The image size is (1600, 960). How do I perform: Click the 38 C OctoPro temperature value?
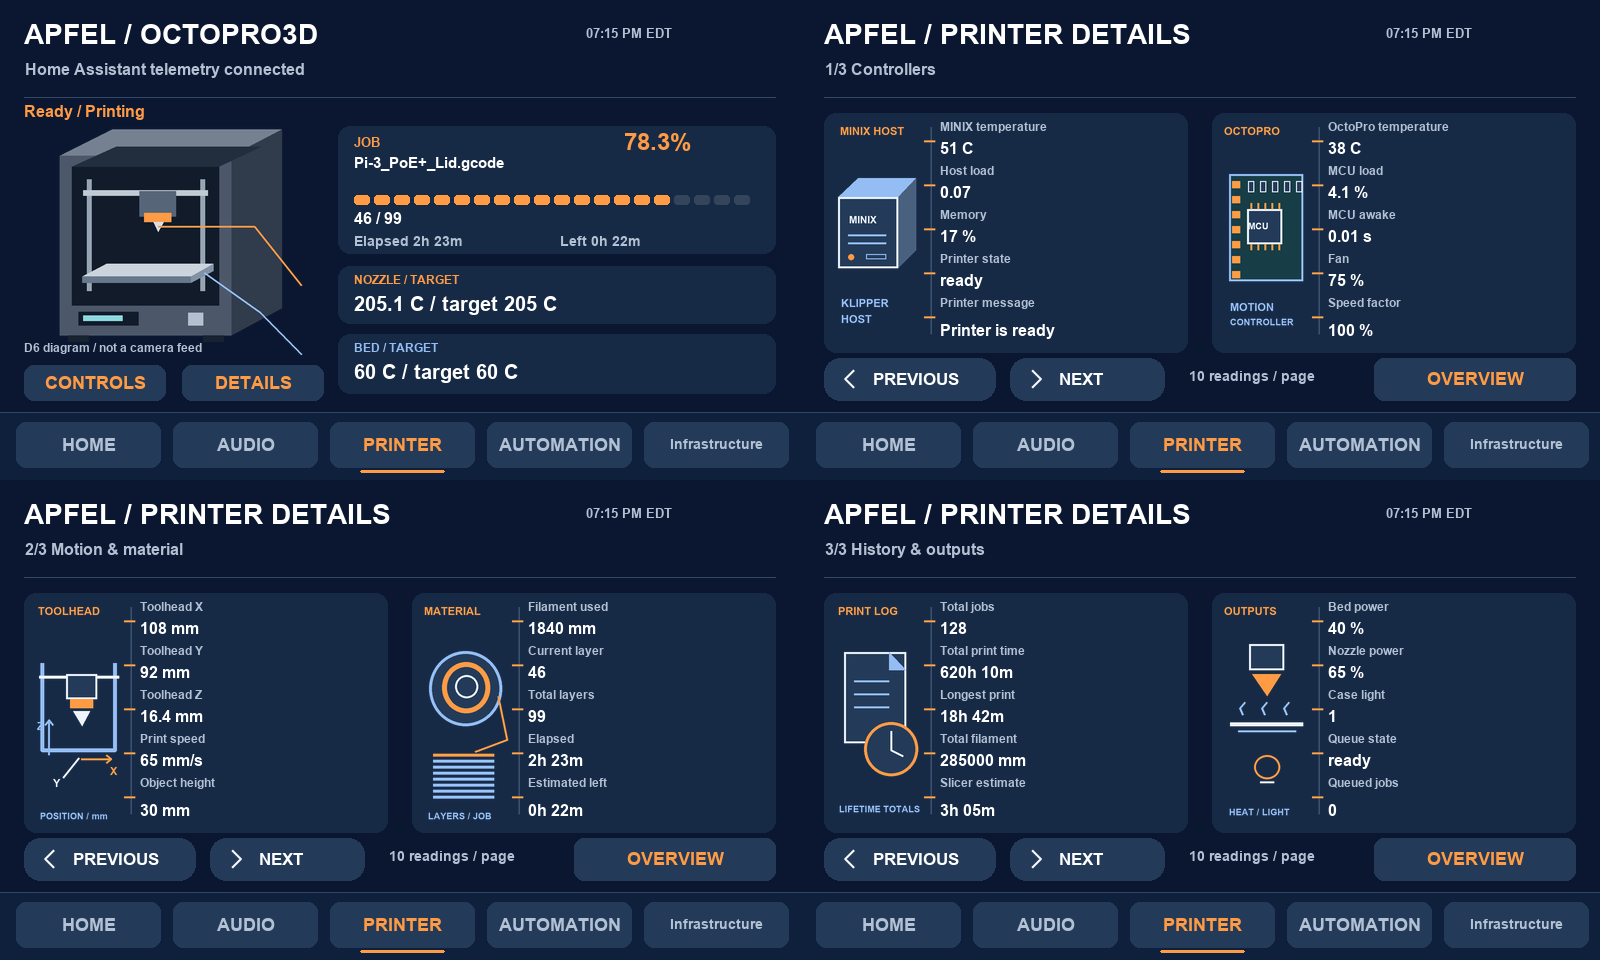point(1344,149)
